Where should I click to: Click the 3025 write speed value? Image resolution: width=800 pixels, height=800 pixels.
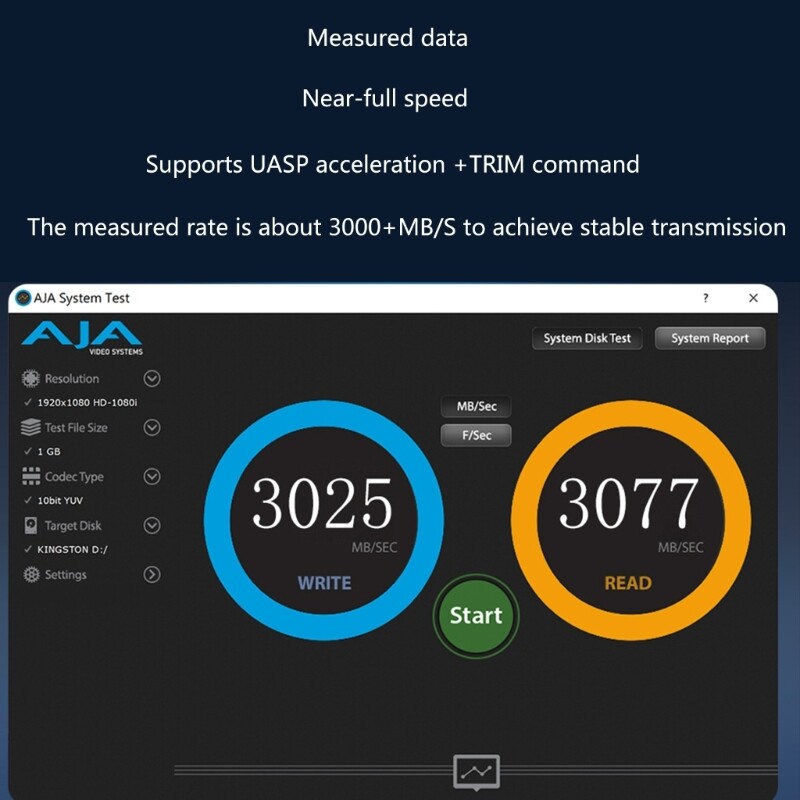323,504
